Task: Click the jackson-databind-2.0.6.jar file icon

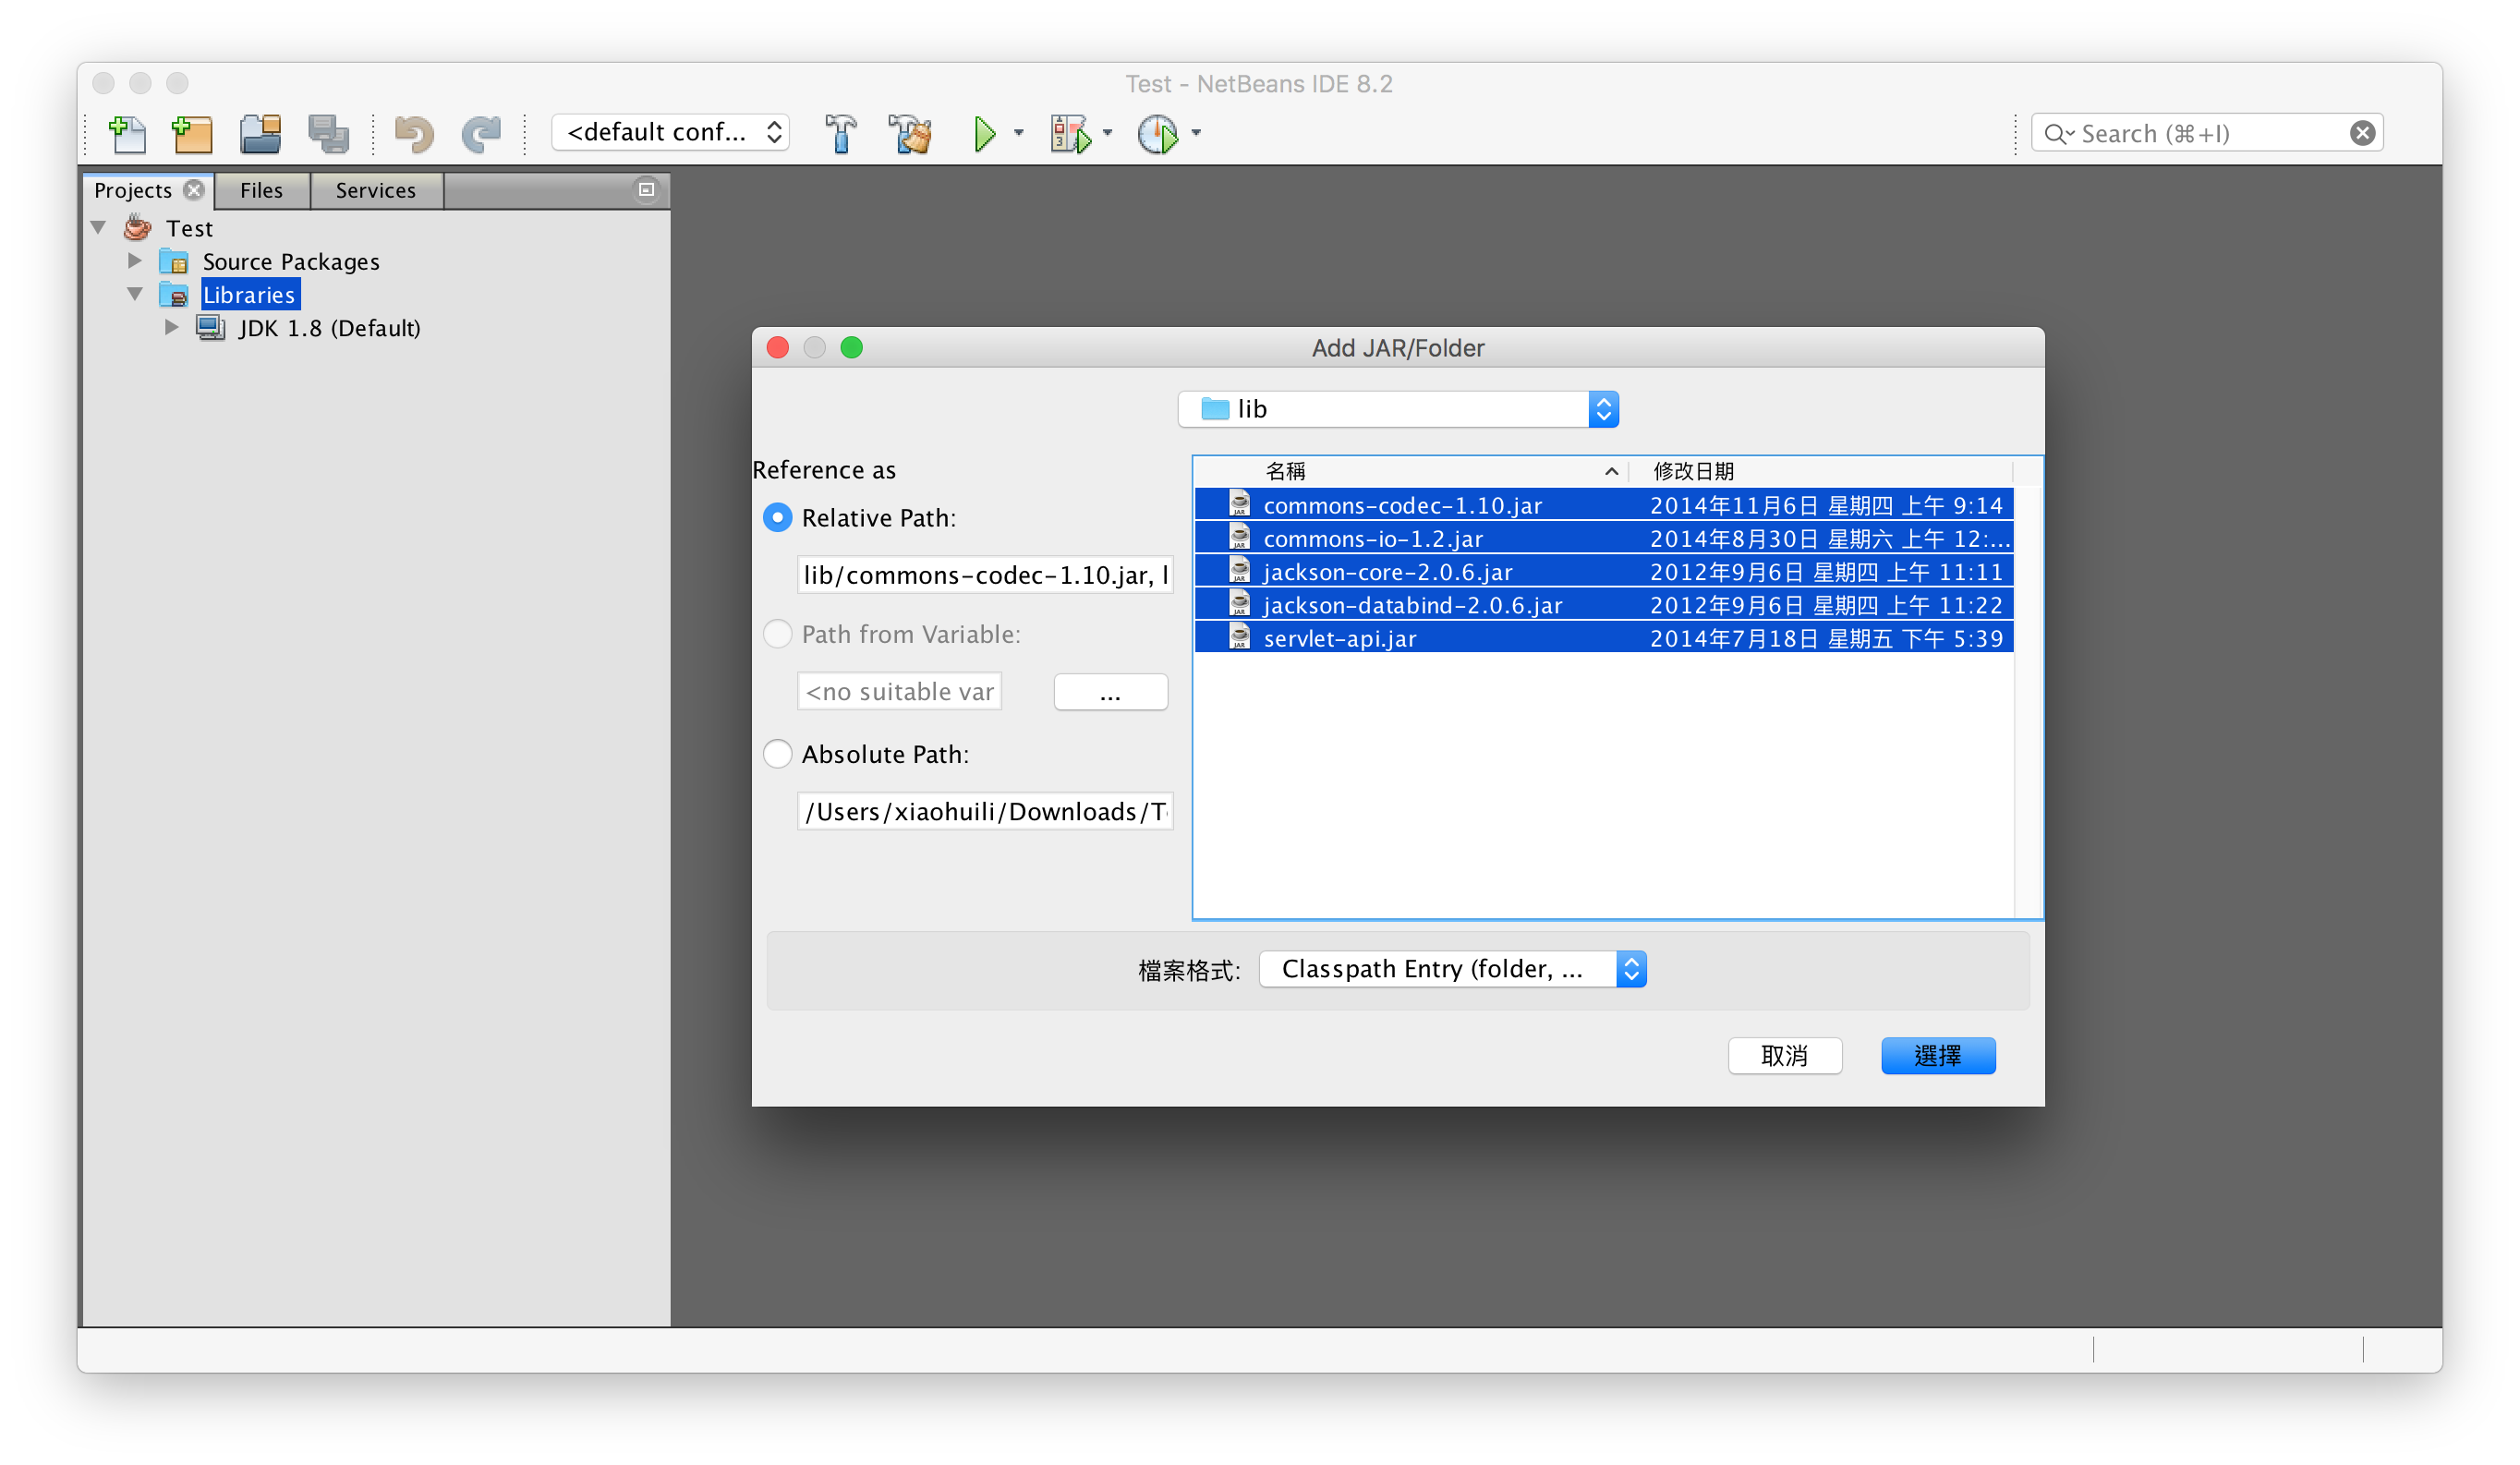Action: pos(1240,604)
